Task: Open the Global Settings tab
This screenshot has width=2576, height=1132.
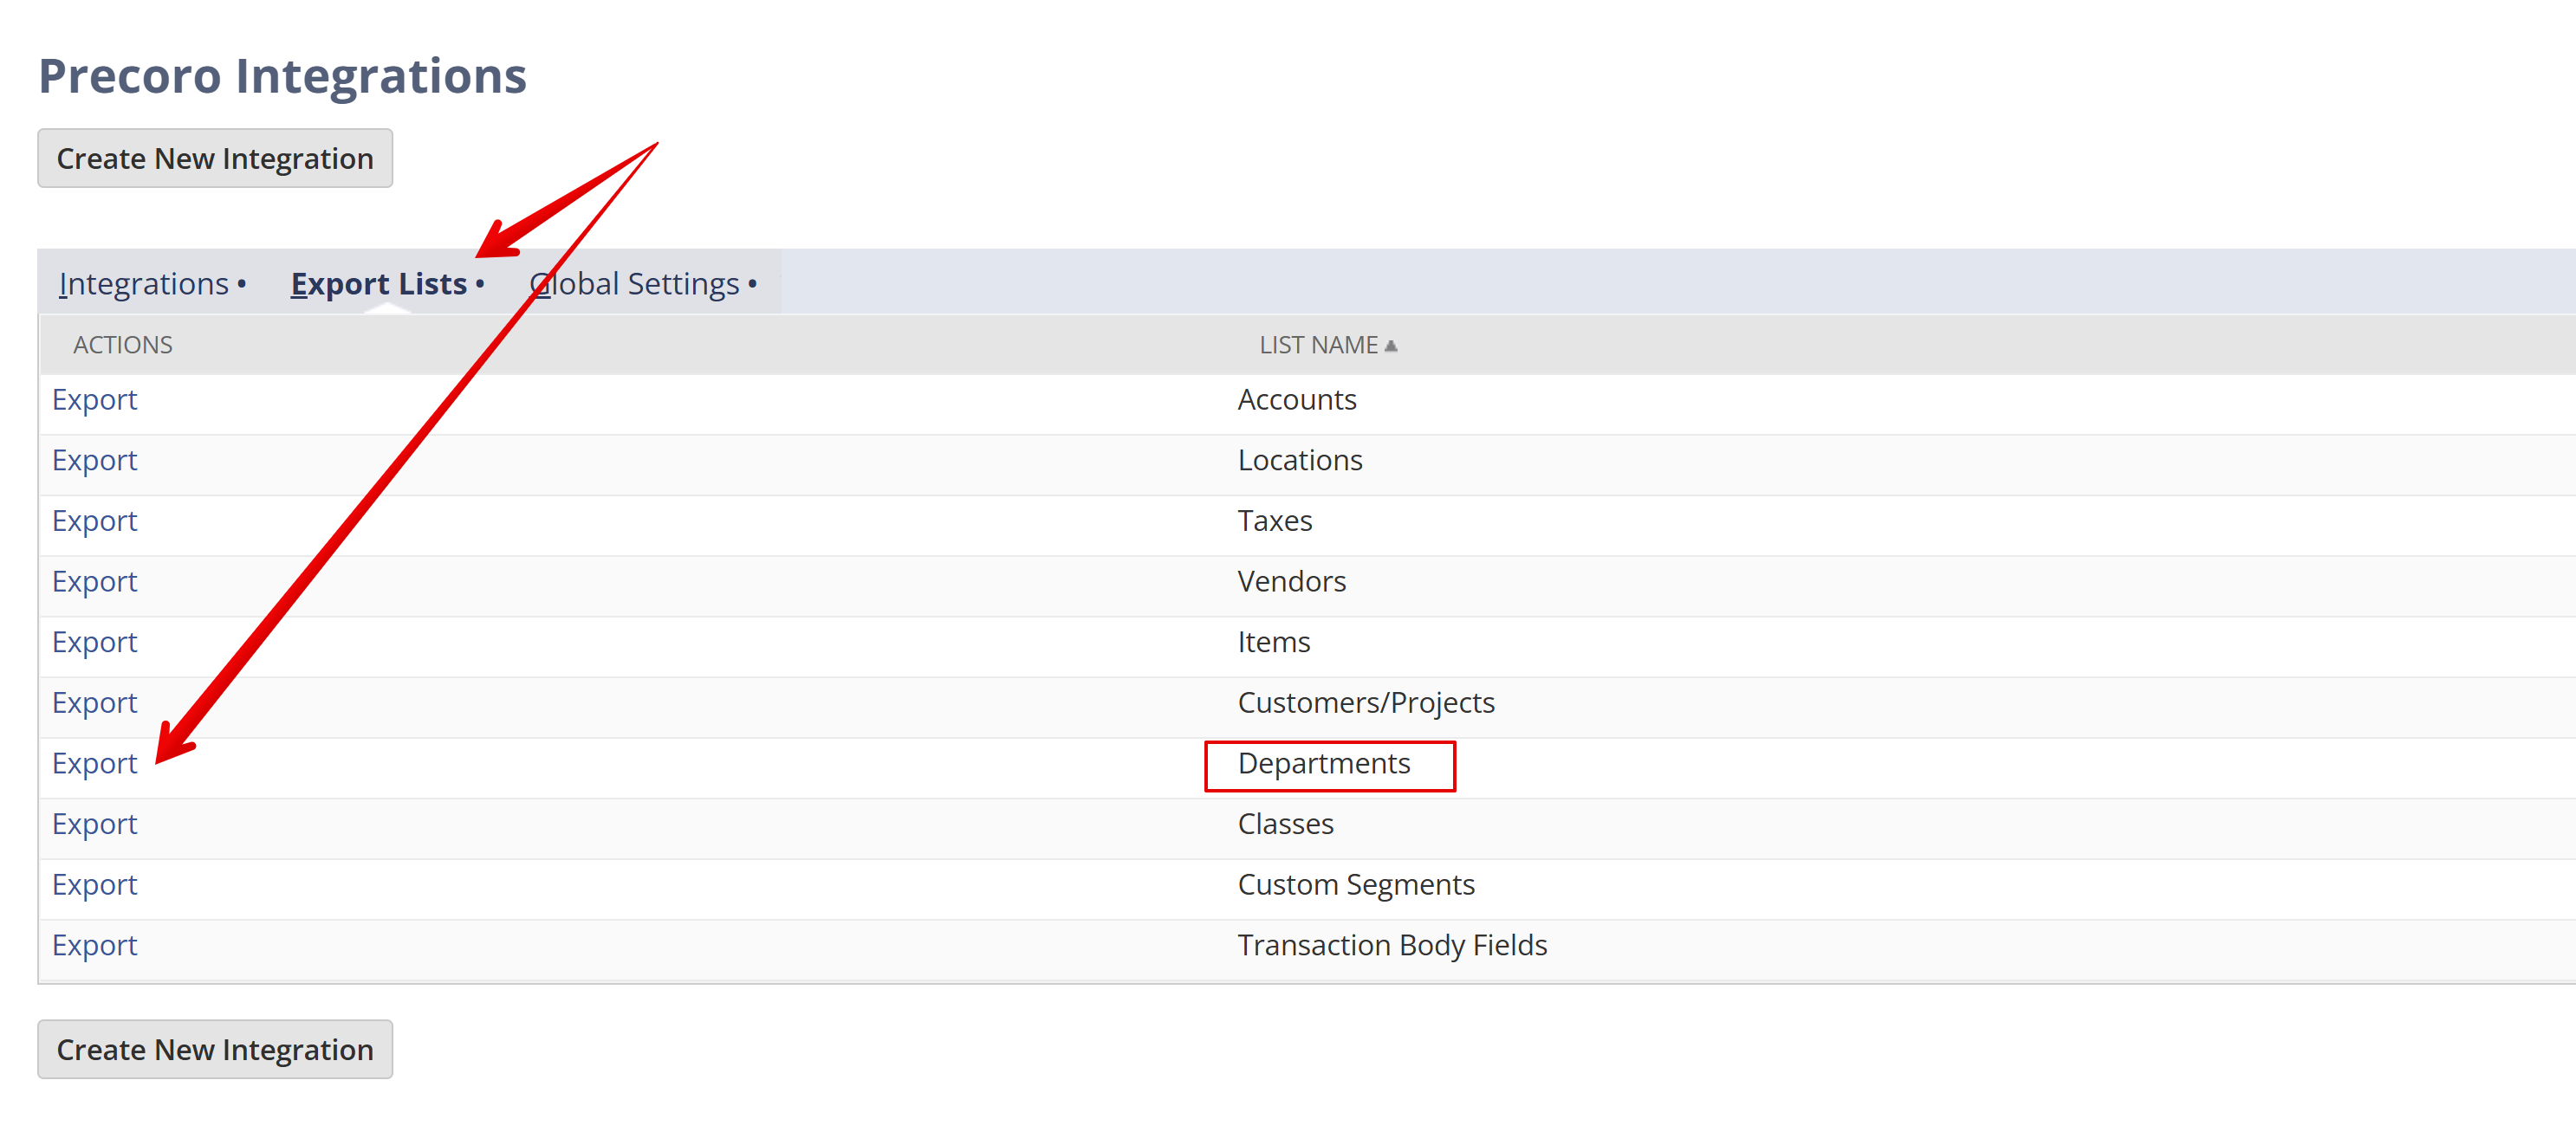Action: pyautogui.click(x=643, y=284)
